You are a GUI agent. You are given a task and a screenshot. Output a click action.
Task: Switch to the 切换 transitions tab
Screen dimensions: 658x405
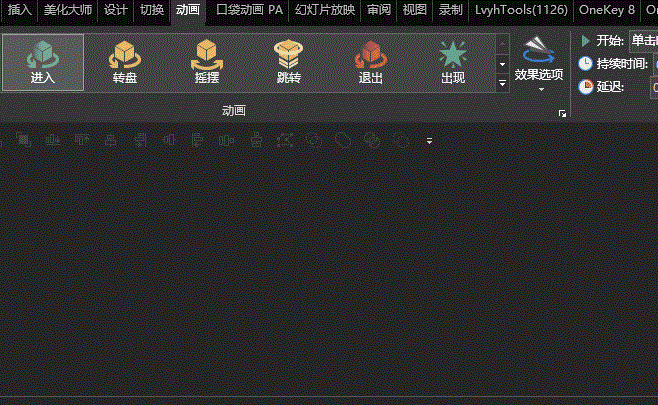(x=152, y=10)
